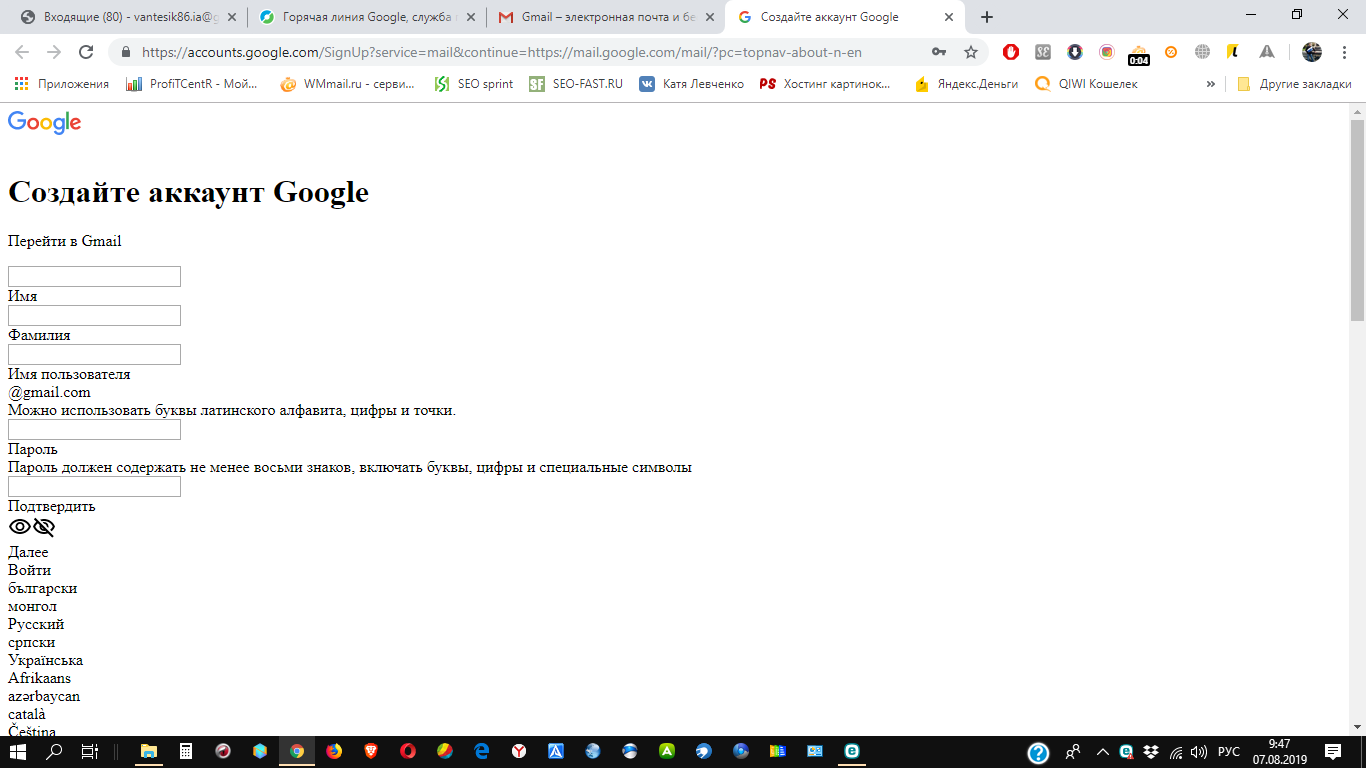
Task: Open the gray SE extension icon
Action: [x=1043, y=52]
